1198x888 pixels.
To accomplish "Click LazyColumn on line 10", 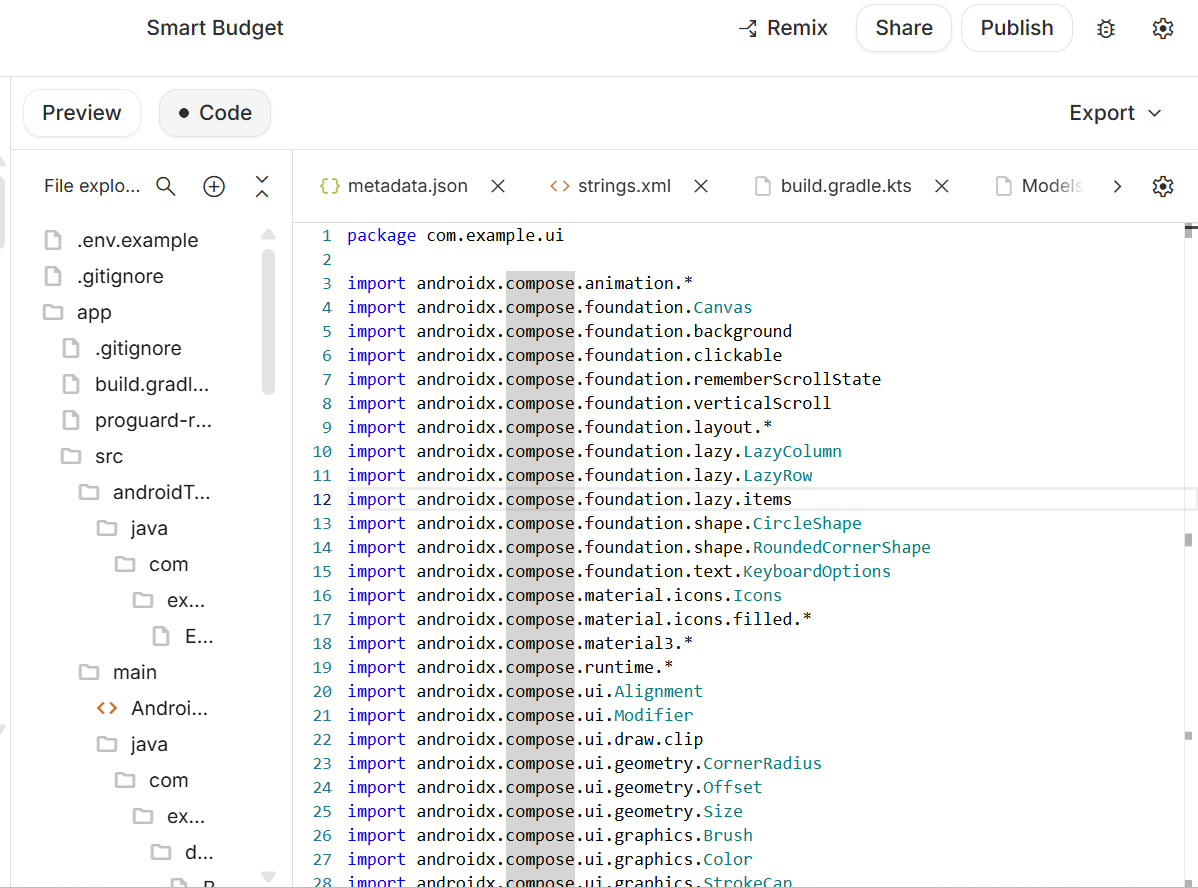I will tap(792, 451).
